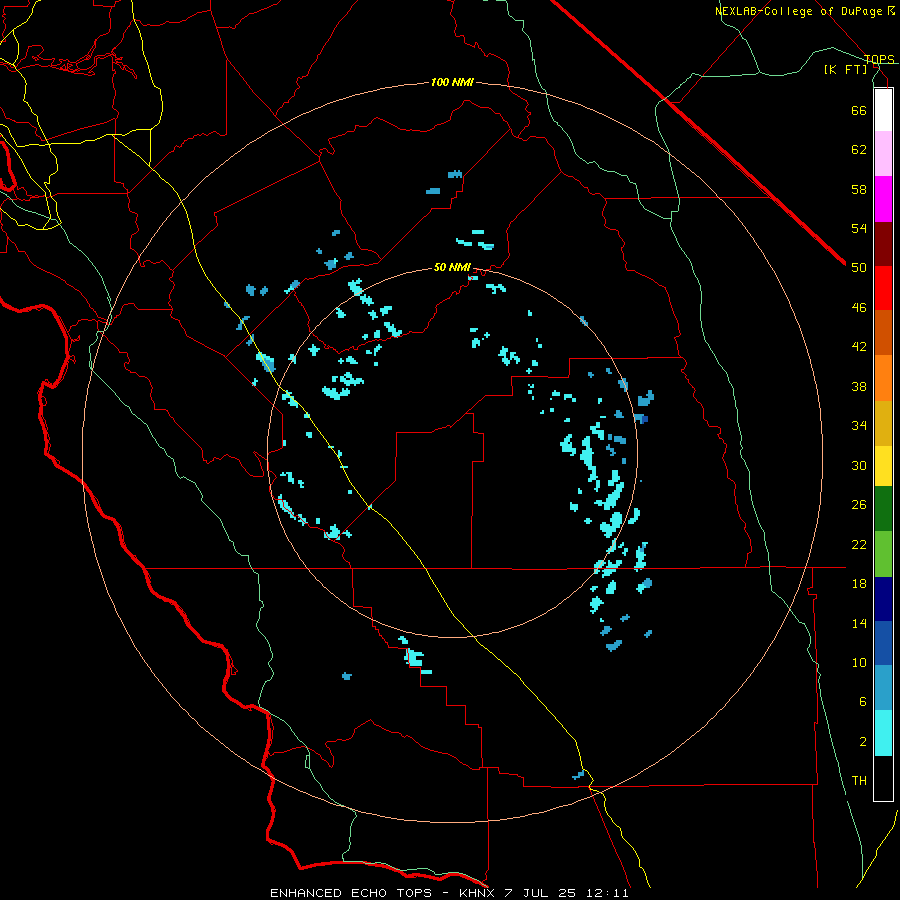900x900 pixels.
Task: Click the gold legend swatch
Action: [x=883, y=423]
